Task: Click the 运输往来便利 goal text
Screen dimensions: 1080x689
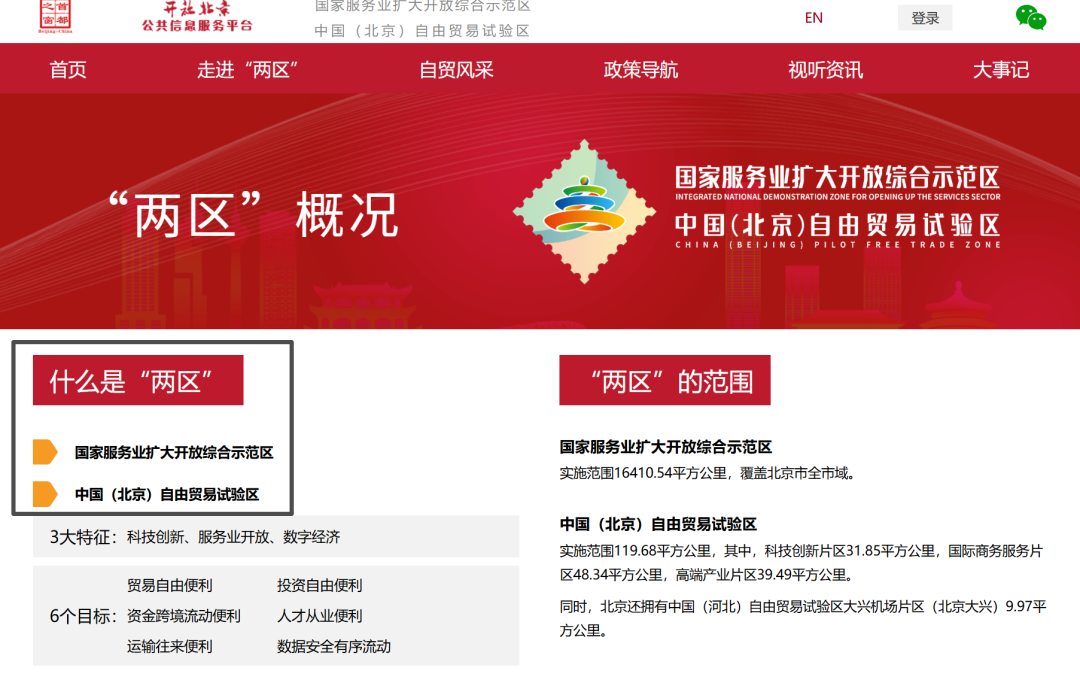Action: coord(169,646)
